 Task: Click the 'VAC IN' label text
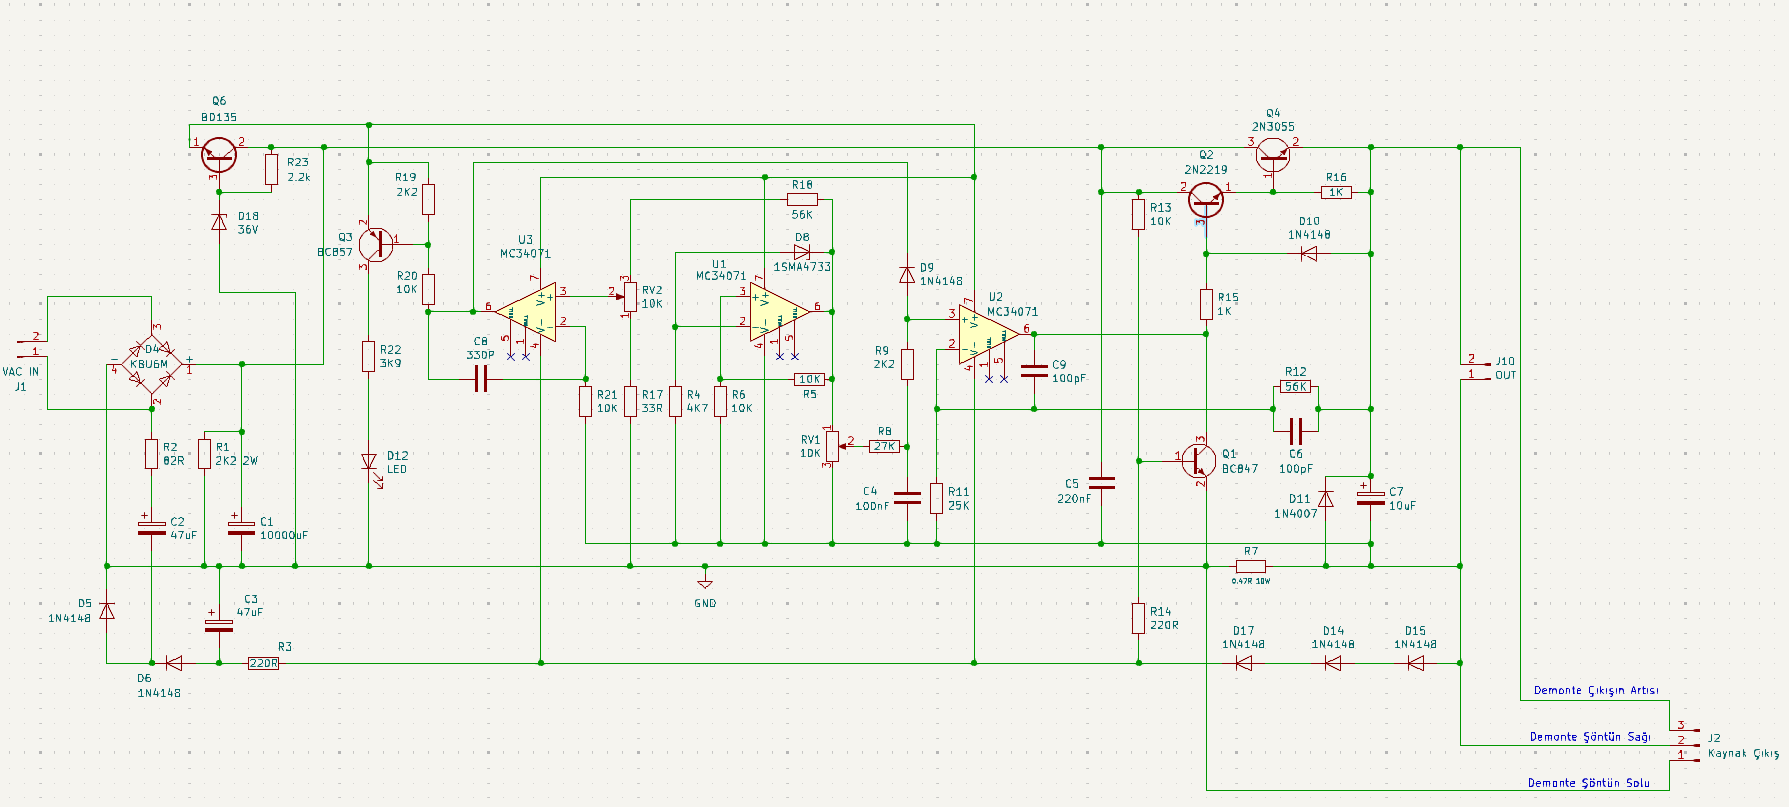tap(21, 372)
